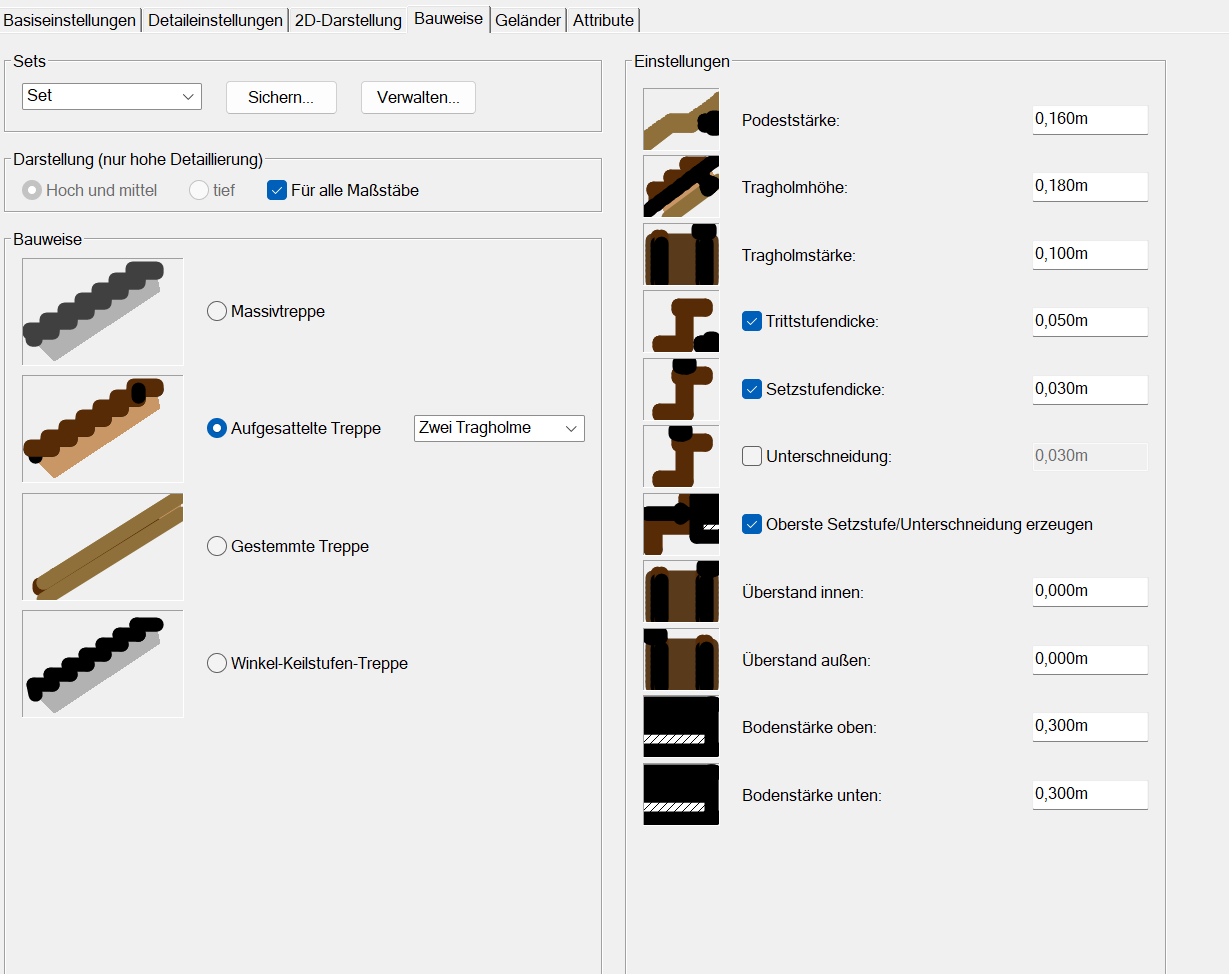This screenshot has width=1229, height=974.
Task: Click the Podeststärke illustration icon
Action: tap(681, 120)
